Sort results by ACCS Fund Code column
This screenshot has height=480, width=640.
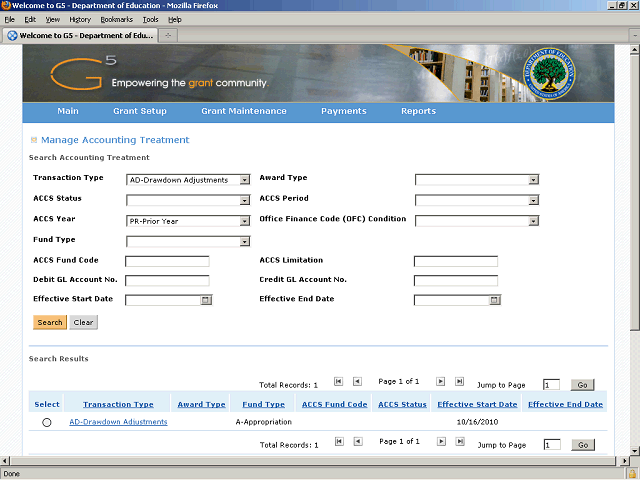pos(335,404)
